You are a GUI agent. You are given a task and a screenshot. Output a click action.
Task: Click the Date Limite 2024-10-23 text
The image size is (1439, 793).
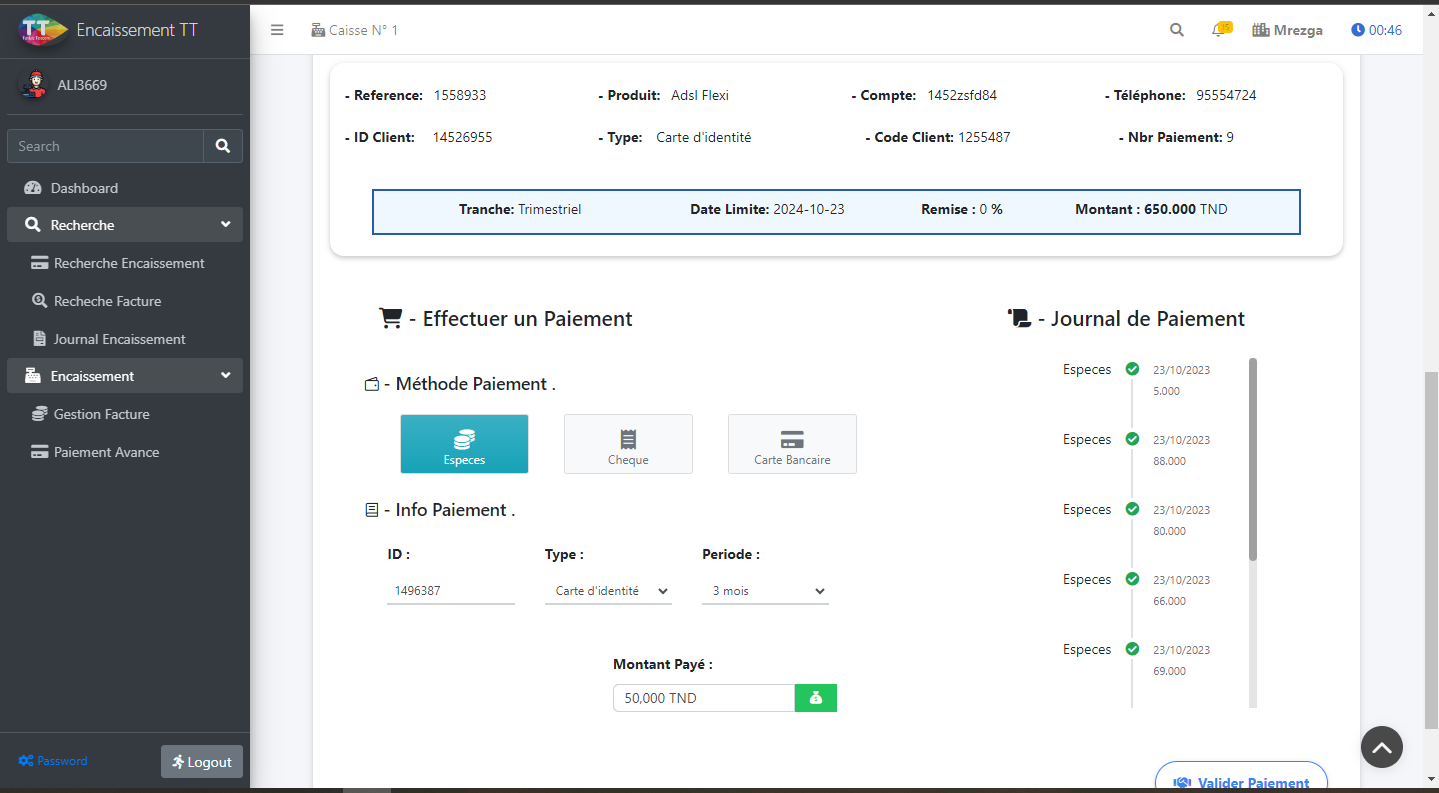[767, 210]
